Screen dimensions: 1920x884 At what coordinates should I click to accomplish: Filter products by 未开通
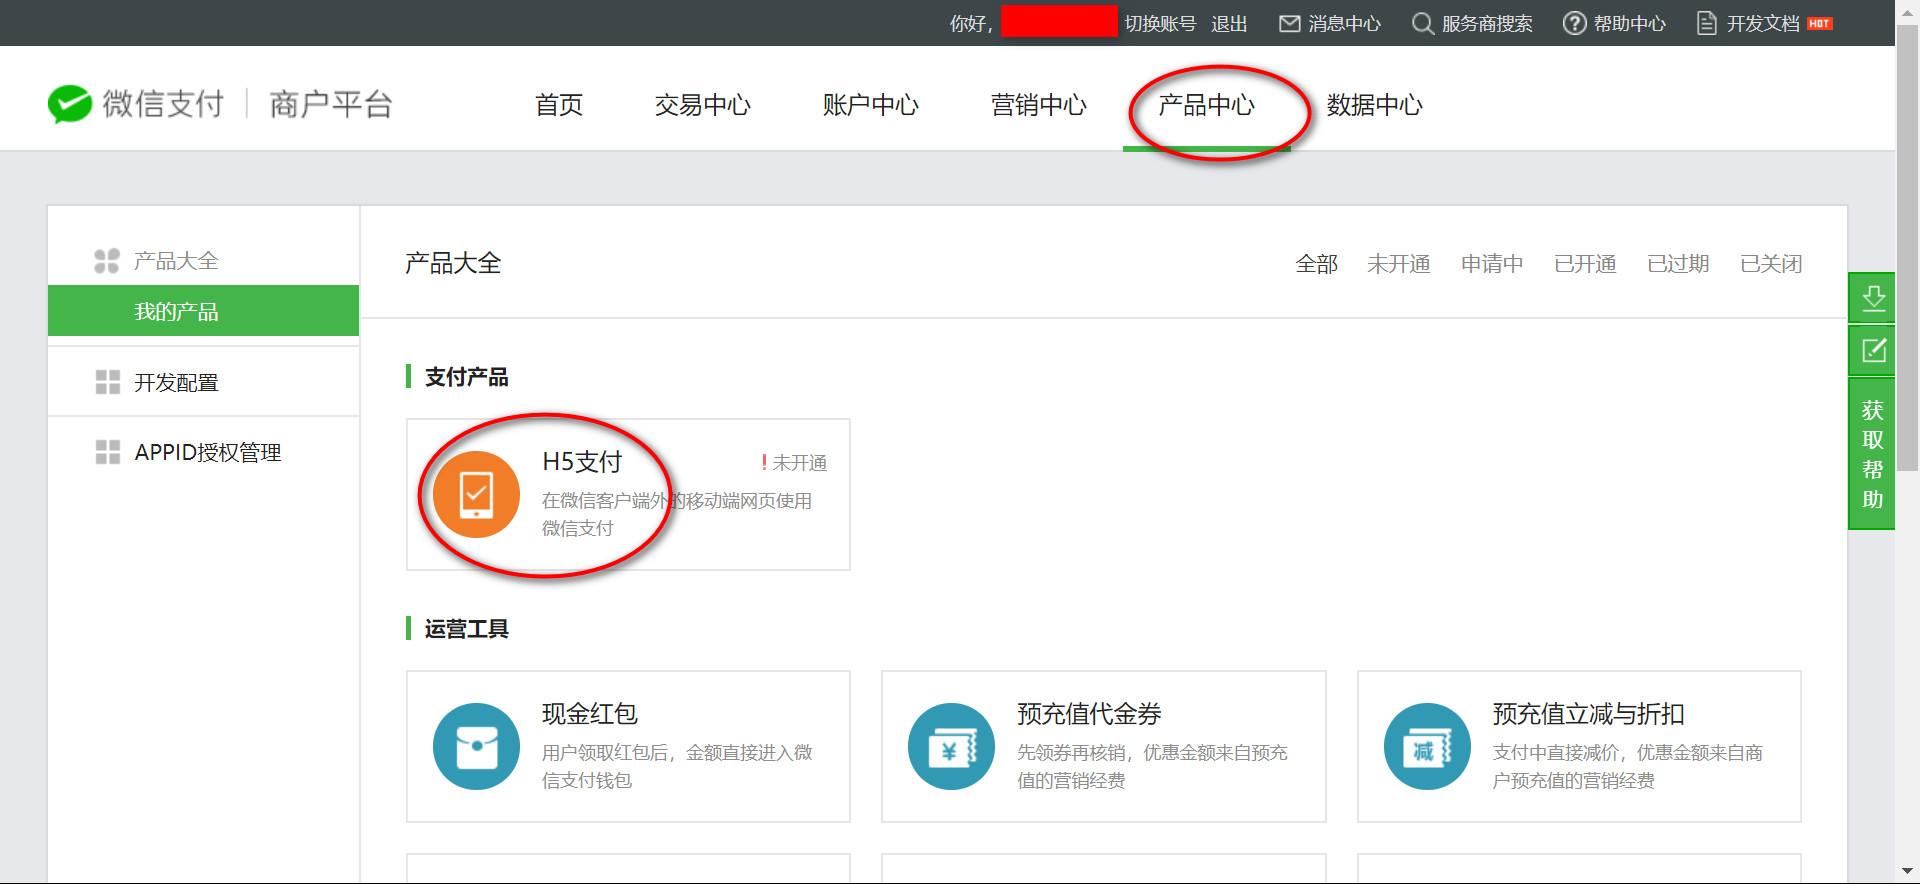coord(1399,264)
